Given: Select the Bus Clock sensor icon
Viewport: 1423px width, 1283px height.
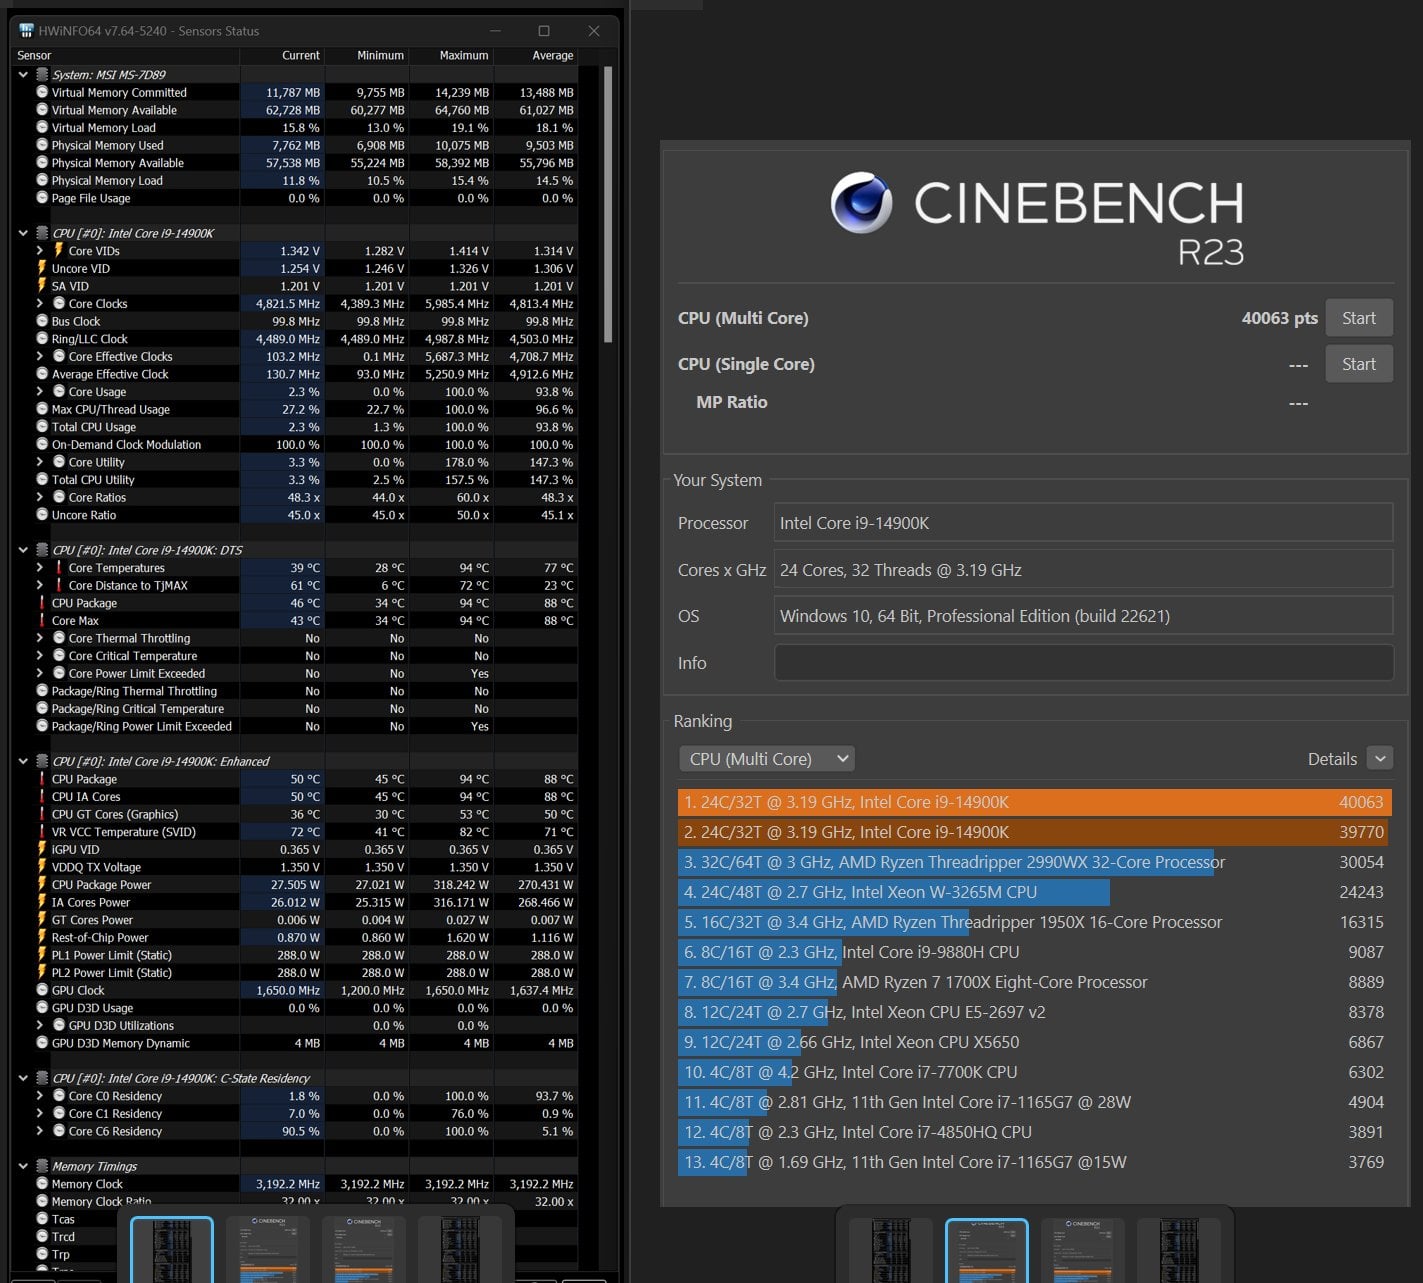Looking at the screenshot, I should coord(42,321).
